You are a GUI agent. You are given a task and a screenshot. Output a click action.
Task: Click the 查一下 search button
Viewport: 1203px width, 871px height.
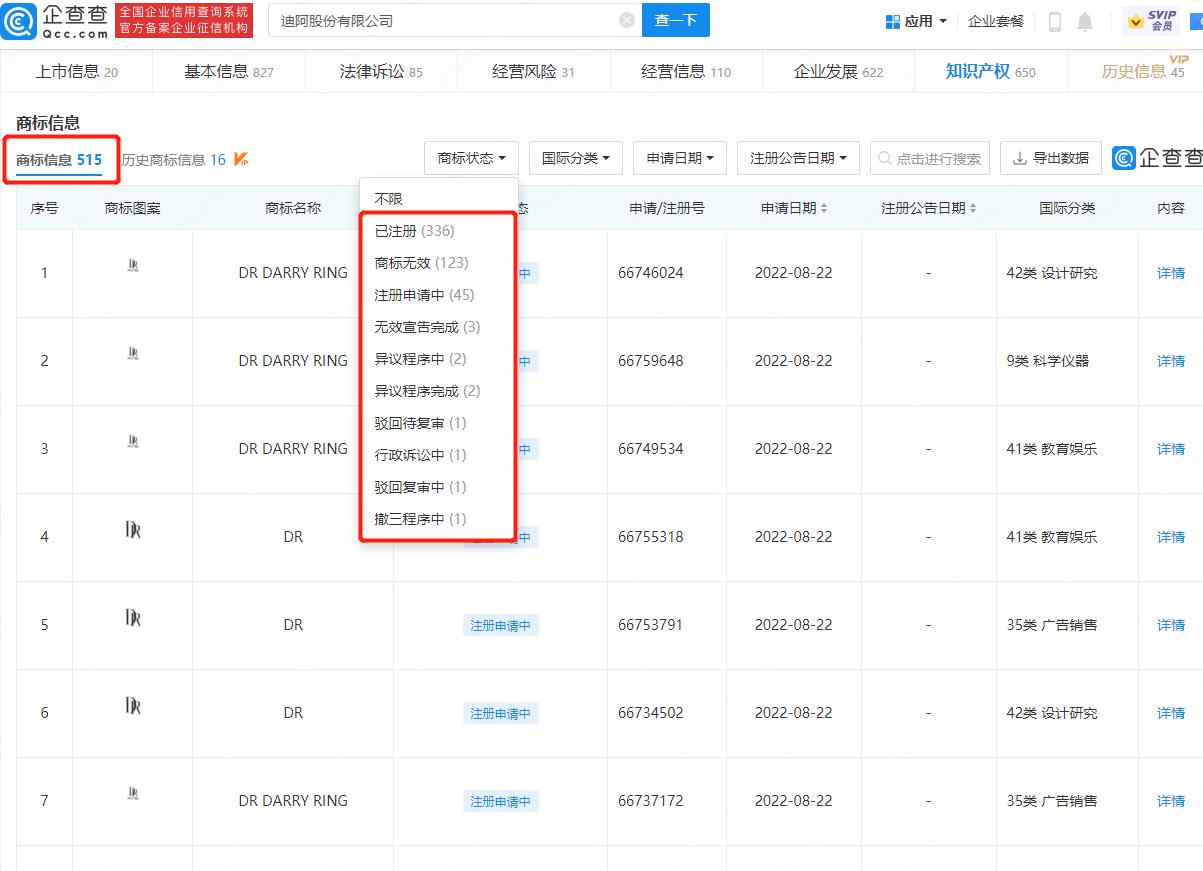coord(676,20)
